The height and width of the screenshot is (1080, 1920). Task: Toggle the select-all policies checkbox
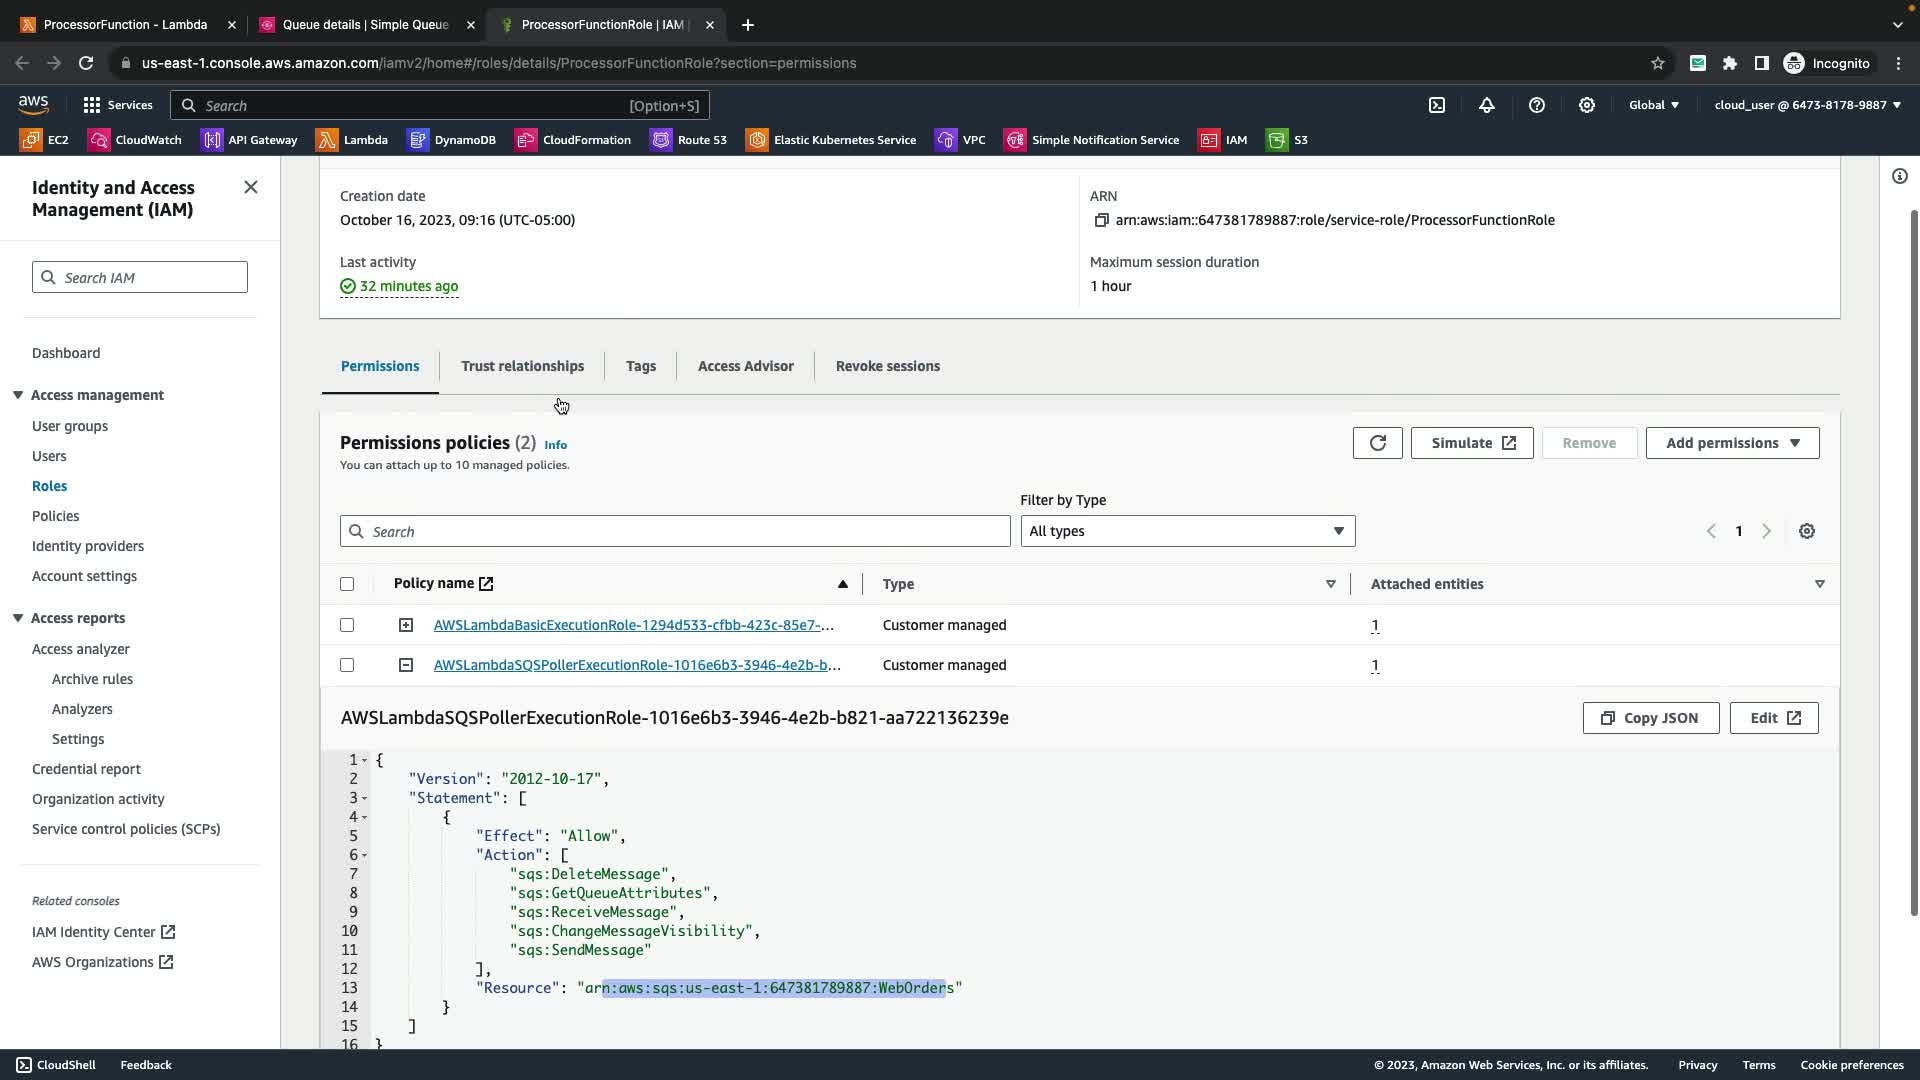(x=347, y=584)
